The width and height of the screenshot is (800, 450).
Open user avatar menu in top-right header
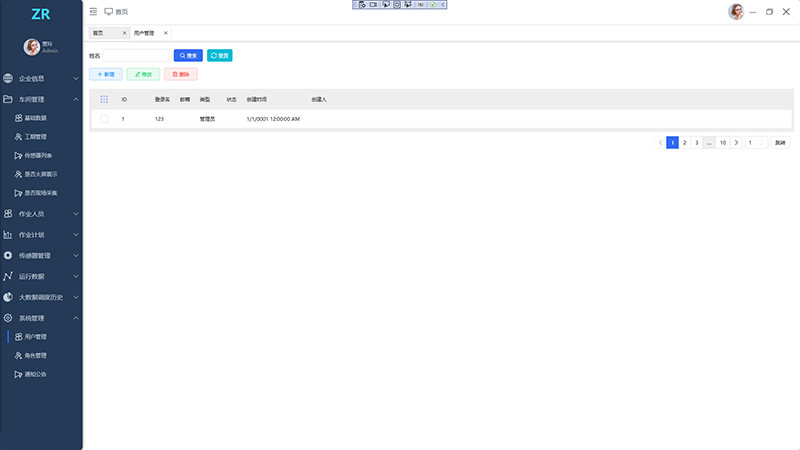[x=736, y=11]
